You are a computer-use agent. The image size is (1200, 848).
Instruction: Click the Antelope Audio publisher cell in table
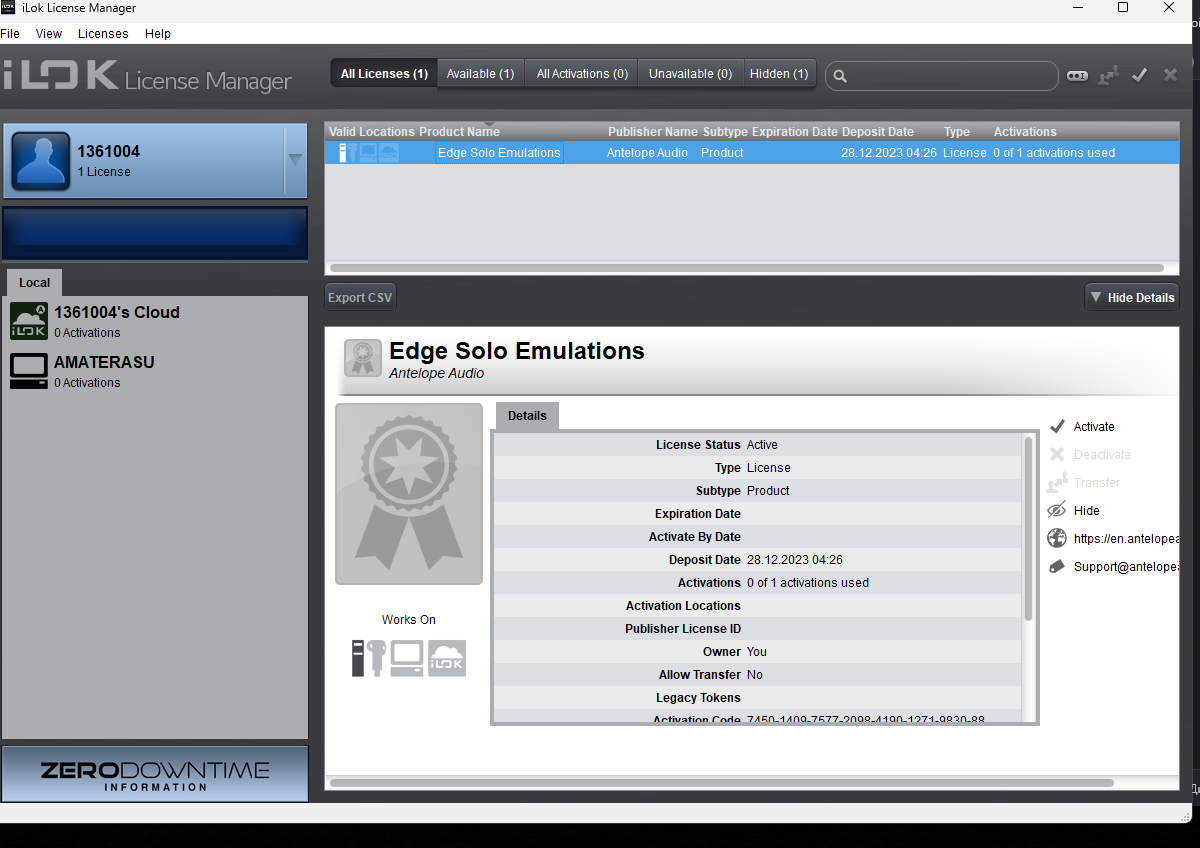647,153
